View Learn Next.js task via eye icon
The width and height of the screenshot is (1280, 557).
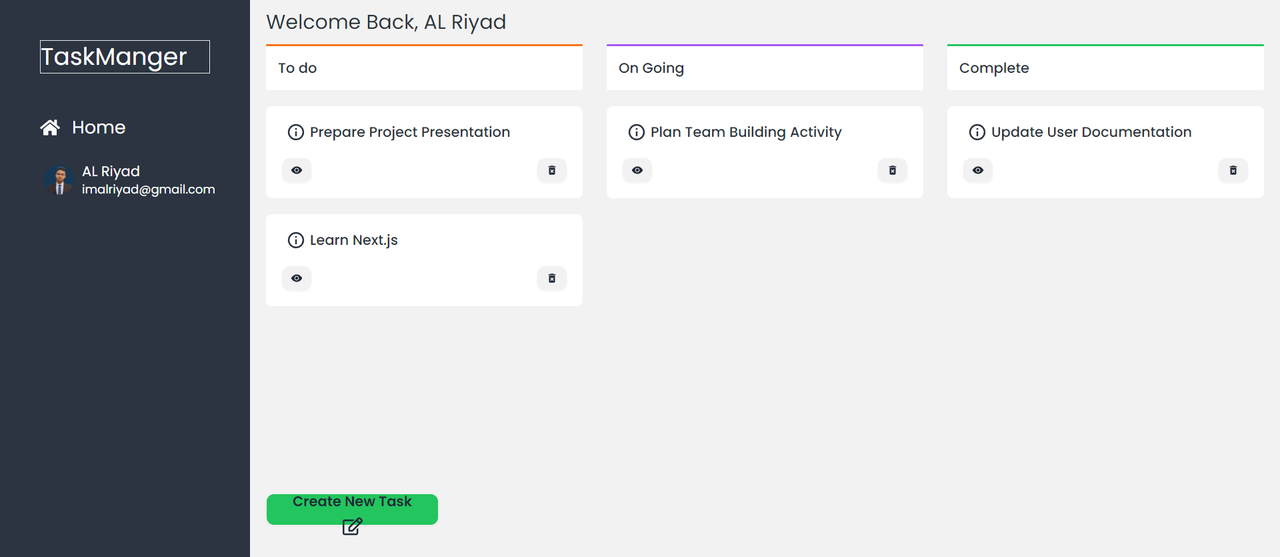click(297, 279)
